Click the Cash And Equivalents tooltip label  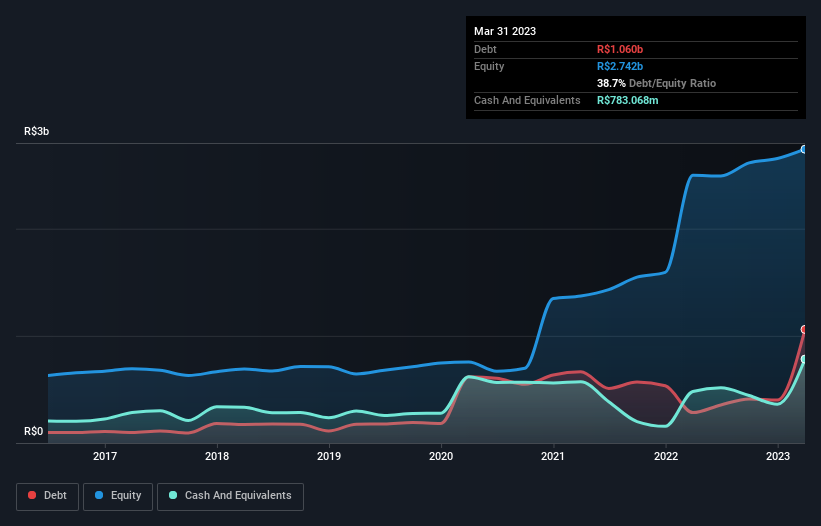point(527,100)
